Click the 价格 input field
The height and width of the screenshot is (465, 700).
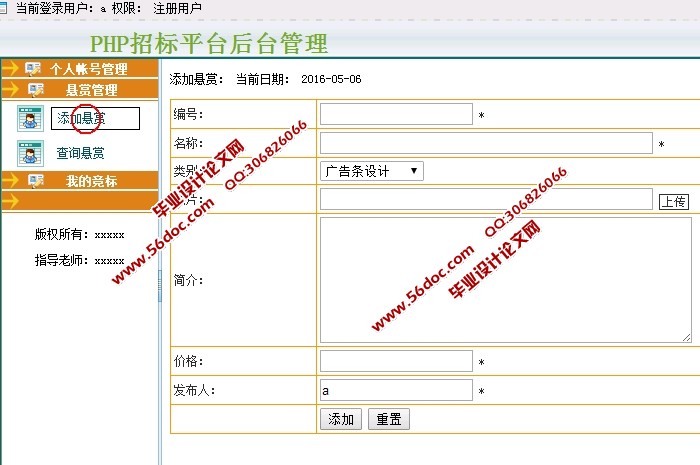click(396, 361)
